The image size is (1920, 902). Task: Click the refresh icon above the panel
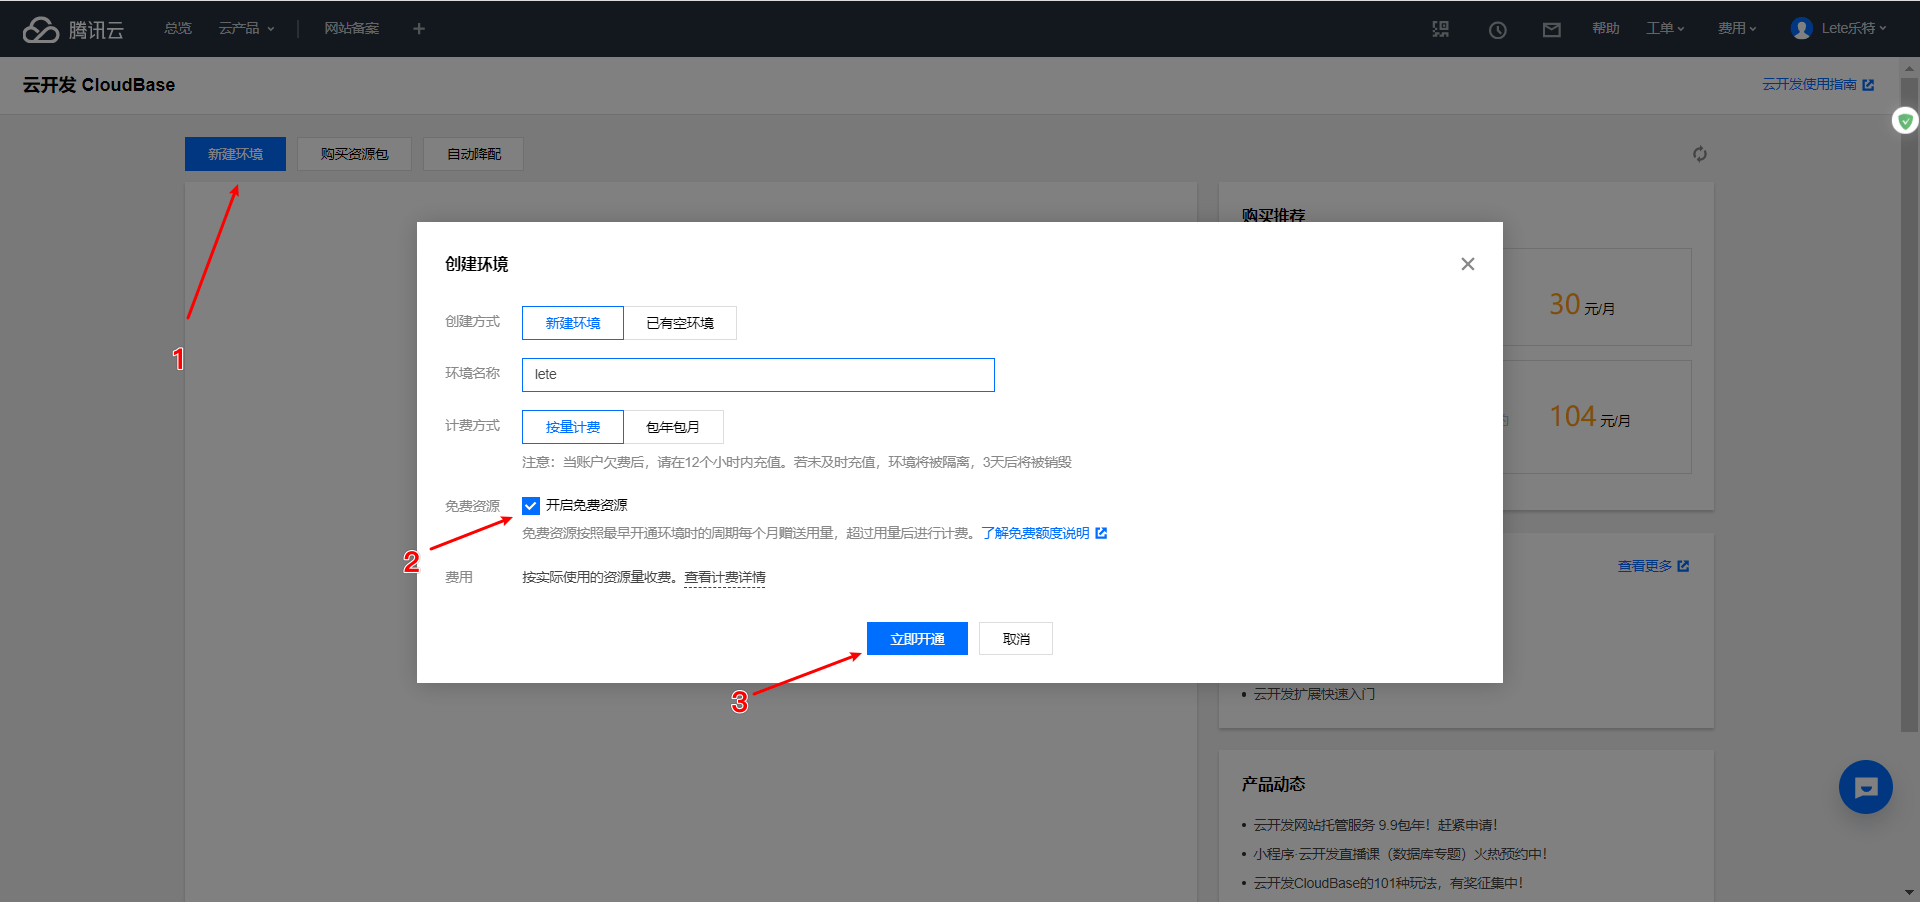pyautogui.click(x=1699, y=154)
